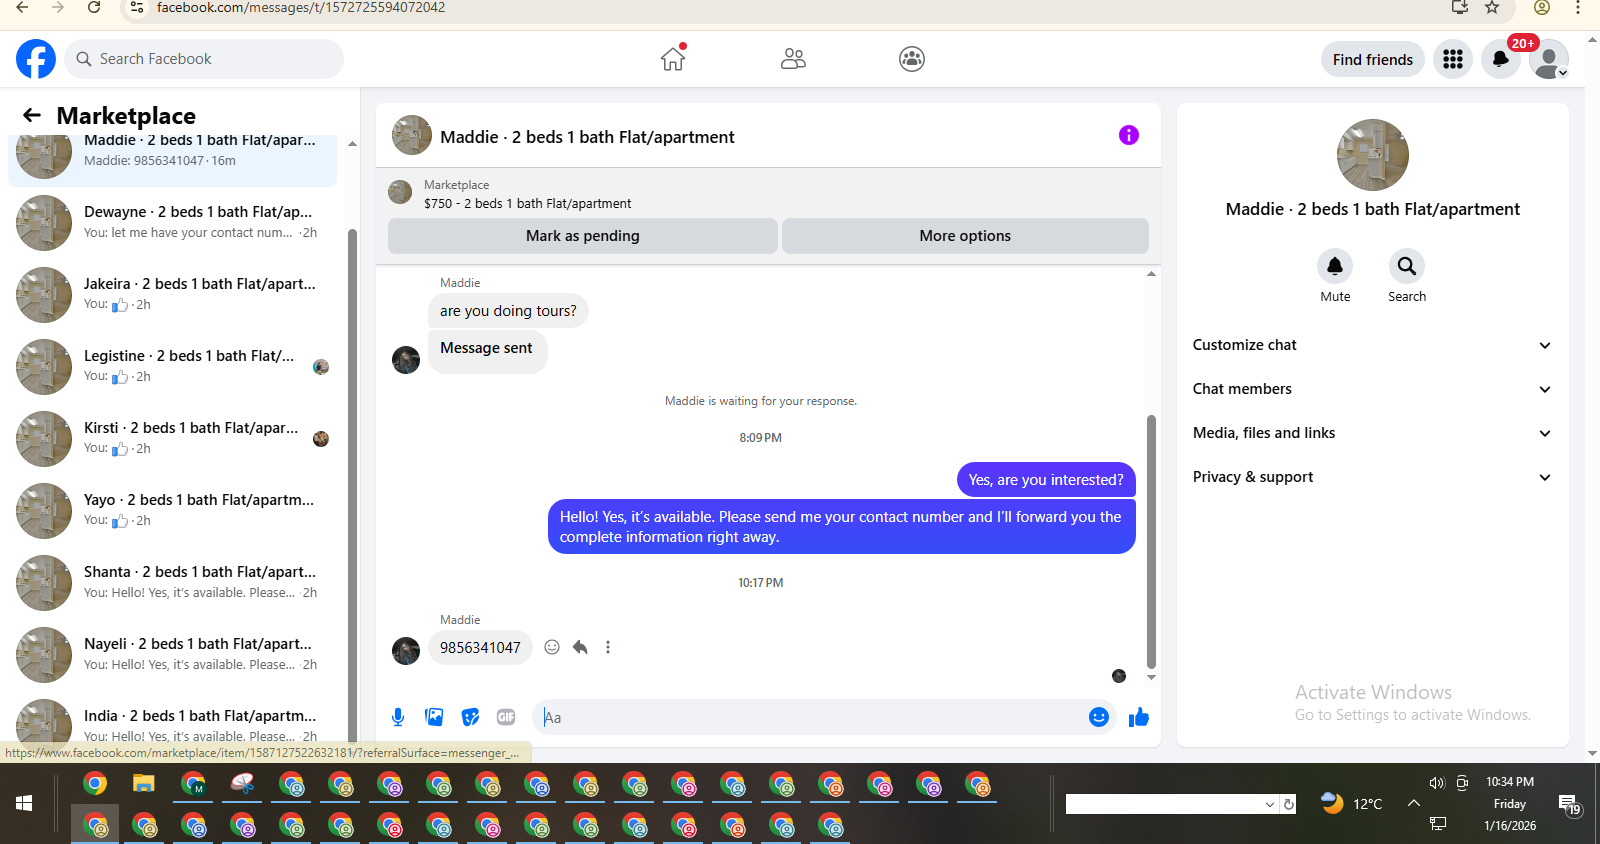Click the More options button
The width and height of the screenshot is (1600, 844).
click(965, 236)
